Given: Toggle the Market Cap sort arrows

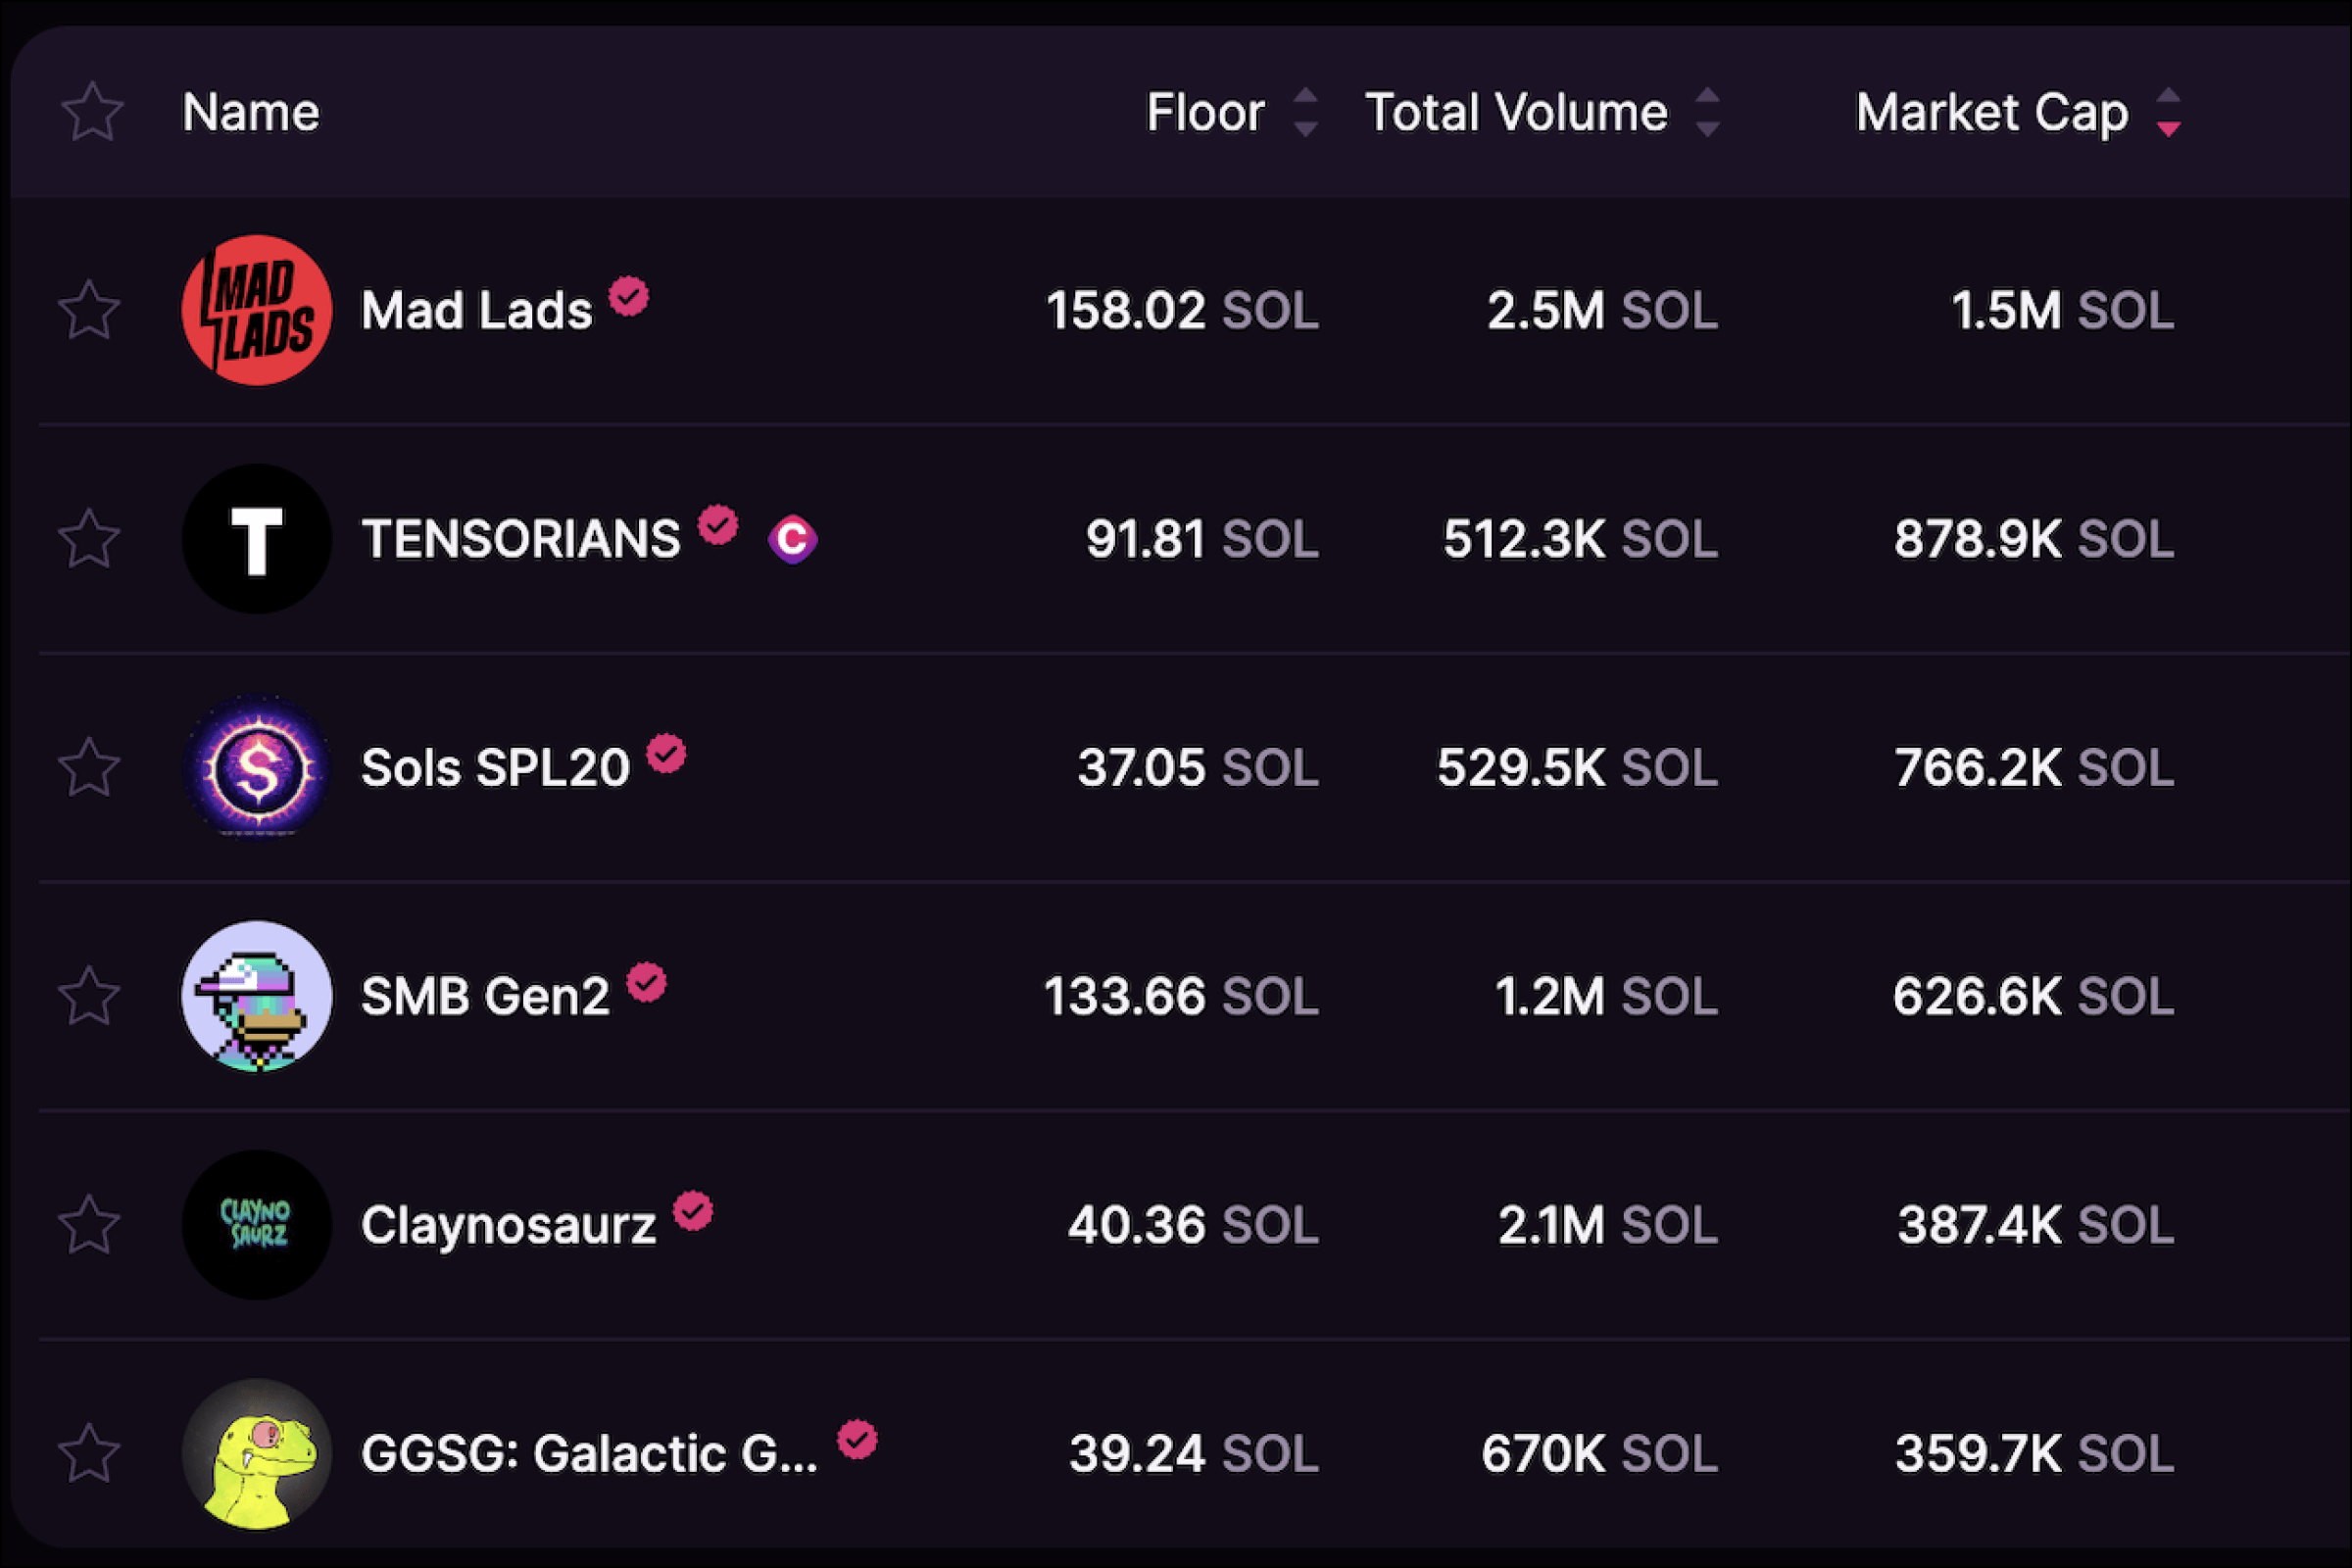Looking at the screenshot, I should (x=2168, y=112).
